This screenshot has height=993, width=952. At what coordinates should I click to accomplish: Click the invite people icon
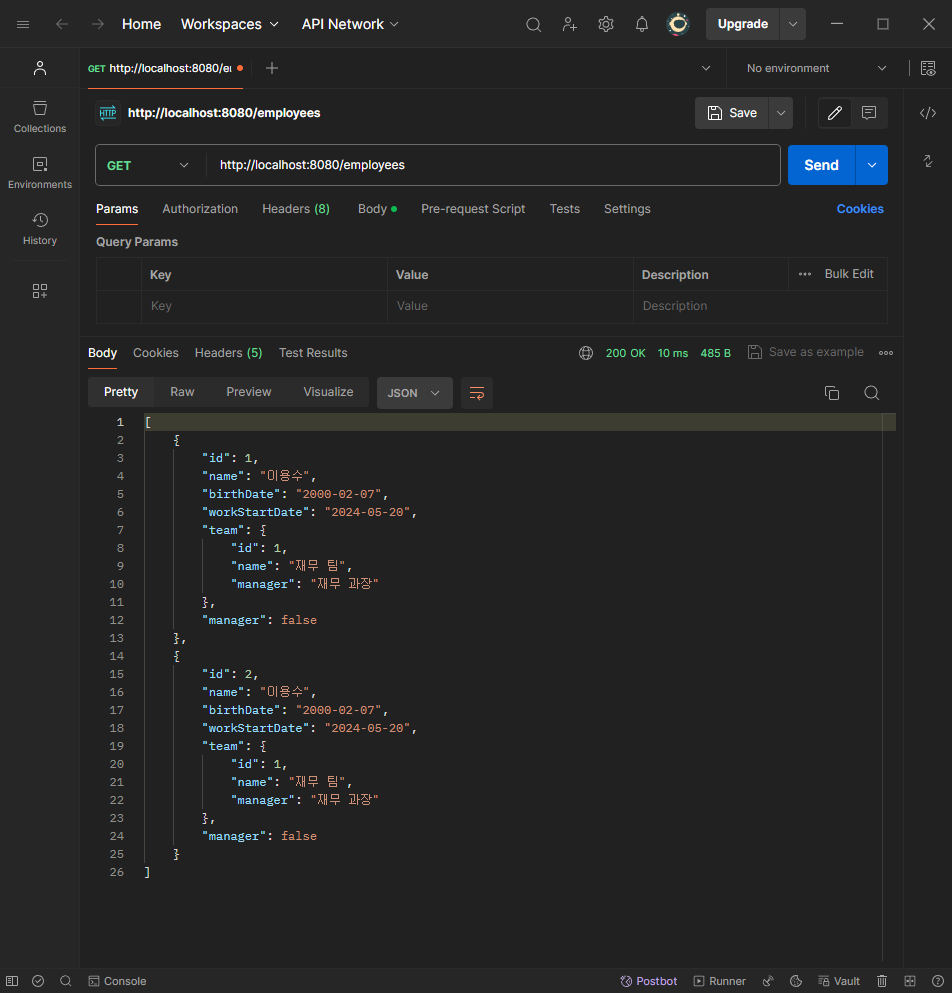[x=569, y=24]
